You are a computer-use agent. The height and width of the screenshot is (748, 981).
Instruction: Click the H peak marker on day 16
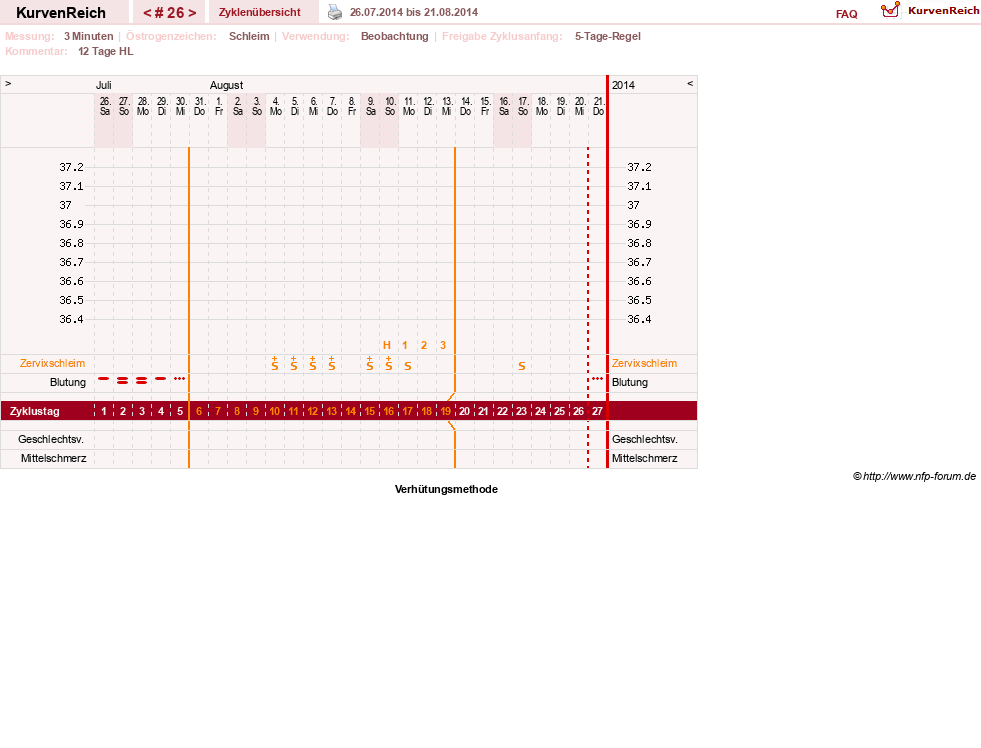[x=387, y=345]
